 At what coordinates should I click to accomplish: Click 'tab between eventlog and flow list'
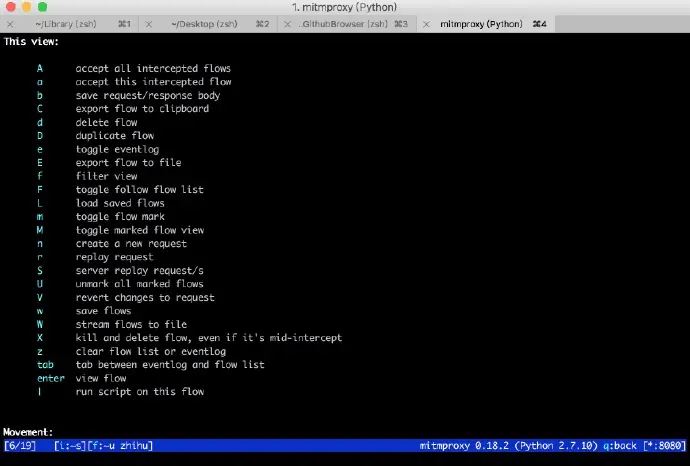pyautogui.click(x=170, y=365)
